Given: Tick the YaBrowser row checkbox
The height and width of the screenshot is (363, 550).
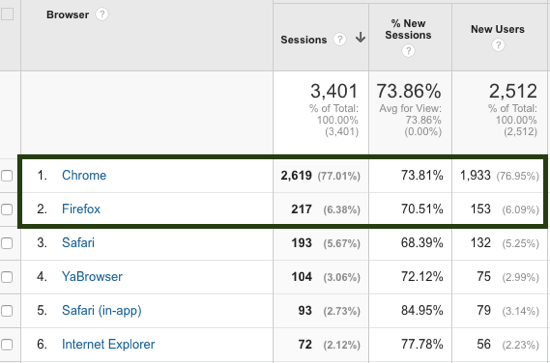Looking at the screenshot, I should click(7, 277).
